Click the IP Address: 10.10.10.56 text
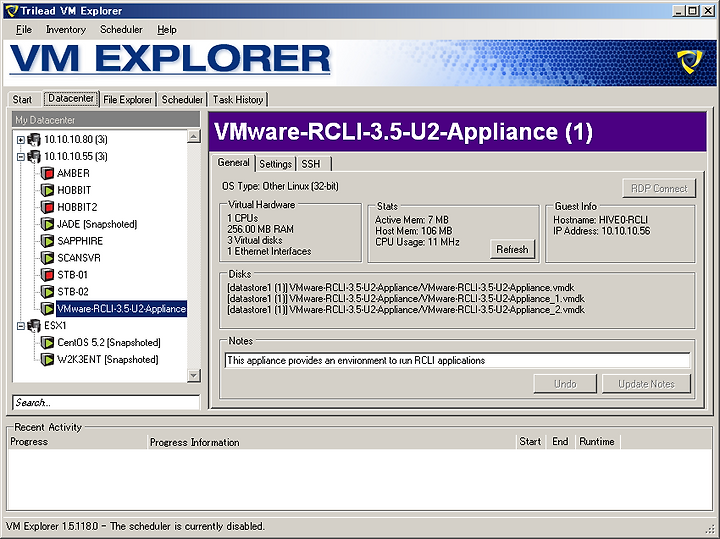The width and height of the screenshot is (720, 539). pyautogui.click(x=602, y=231)
